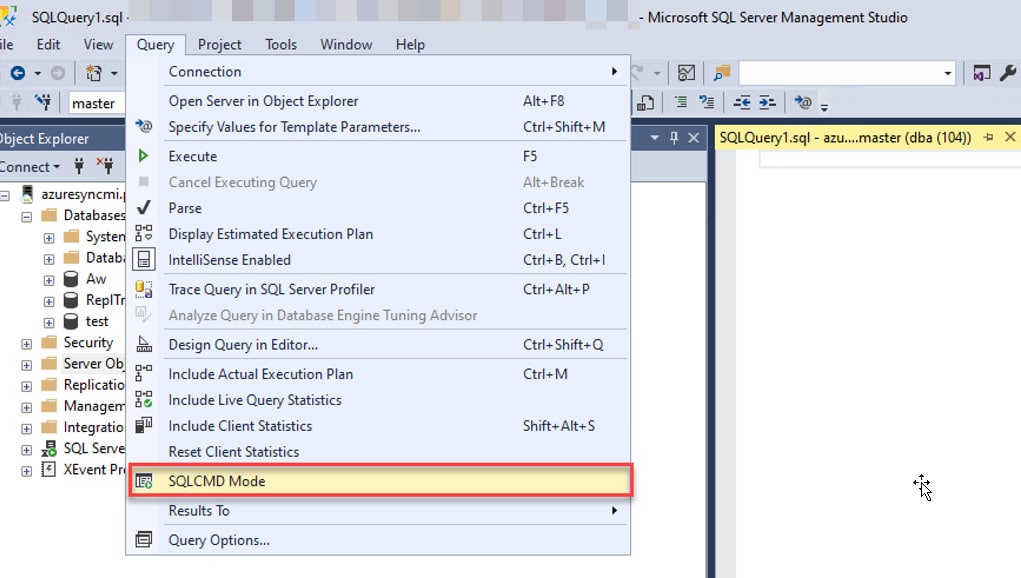This screenshot has width=1021, height=578.
Task: Click the decrease indent toolbar icon
Action: (x=742, y=103)
